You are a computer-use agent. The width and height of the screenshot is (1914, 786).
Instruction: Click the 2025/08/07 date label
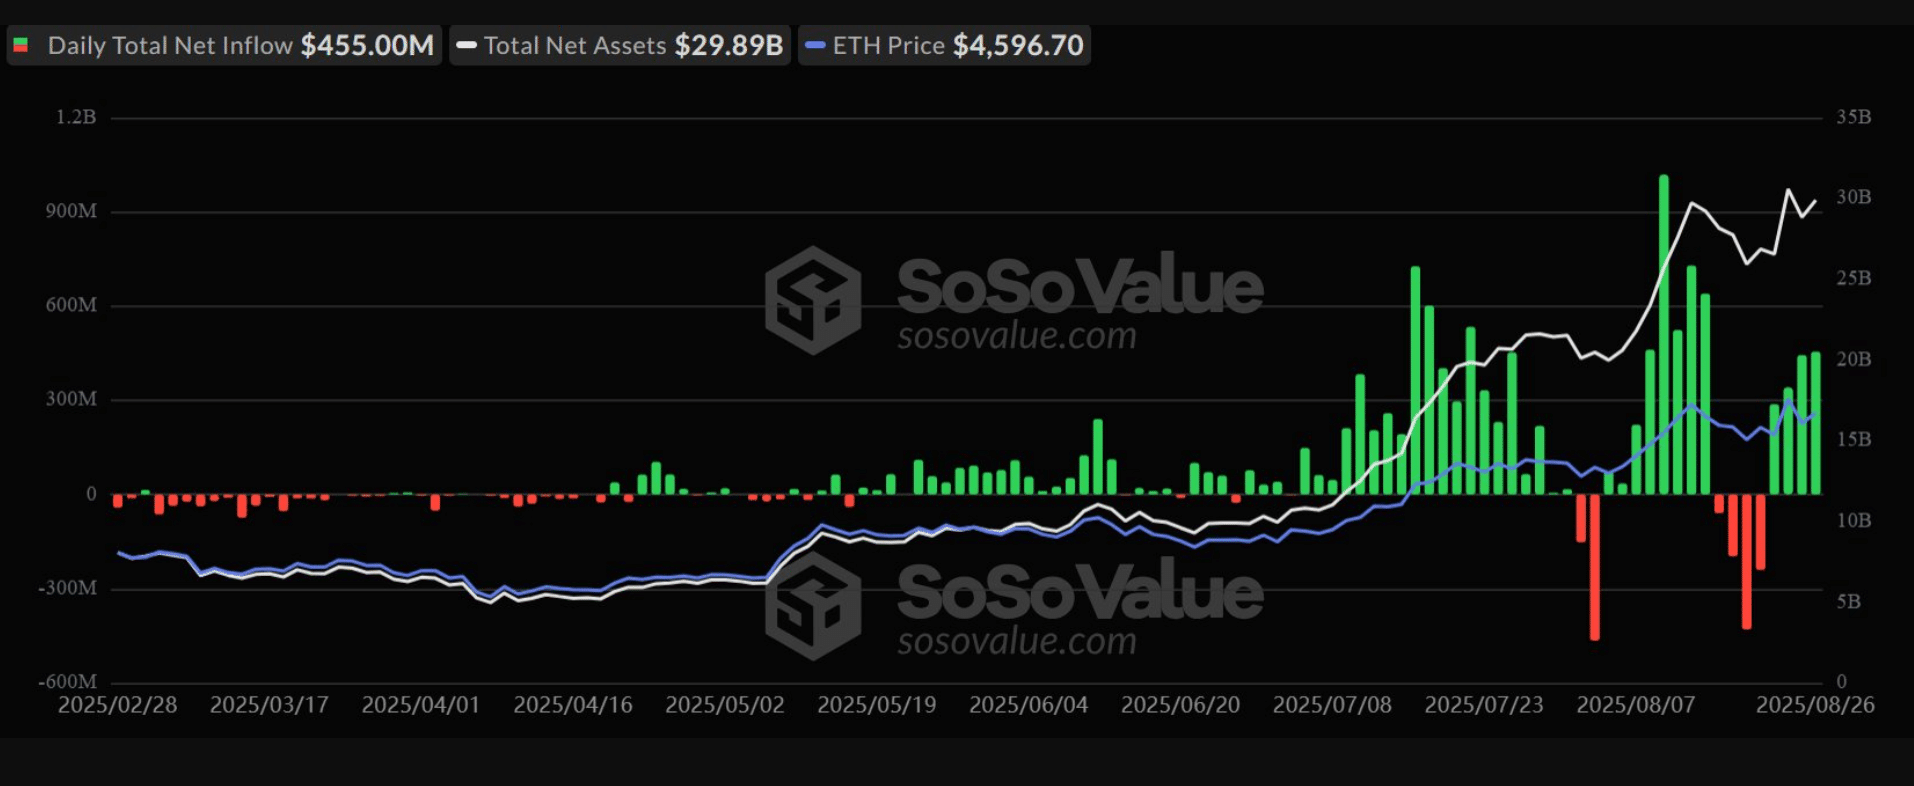[1637, 705]
